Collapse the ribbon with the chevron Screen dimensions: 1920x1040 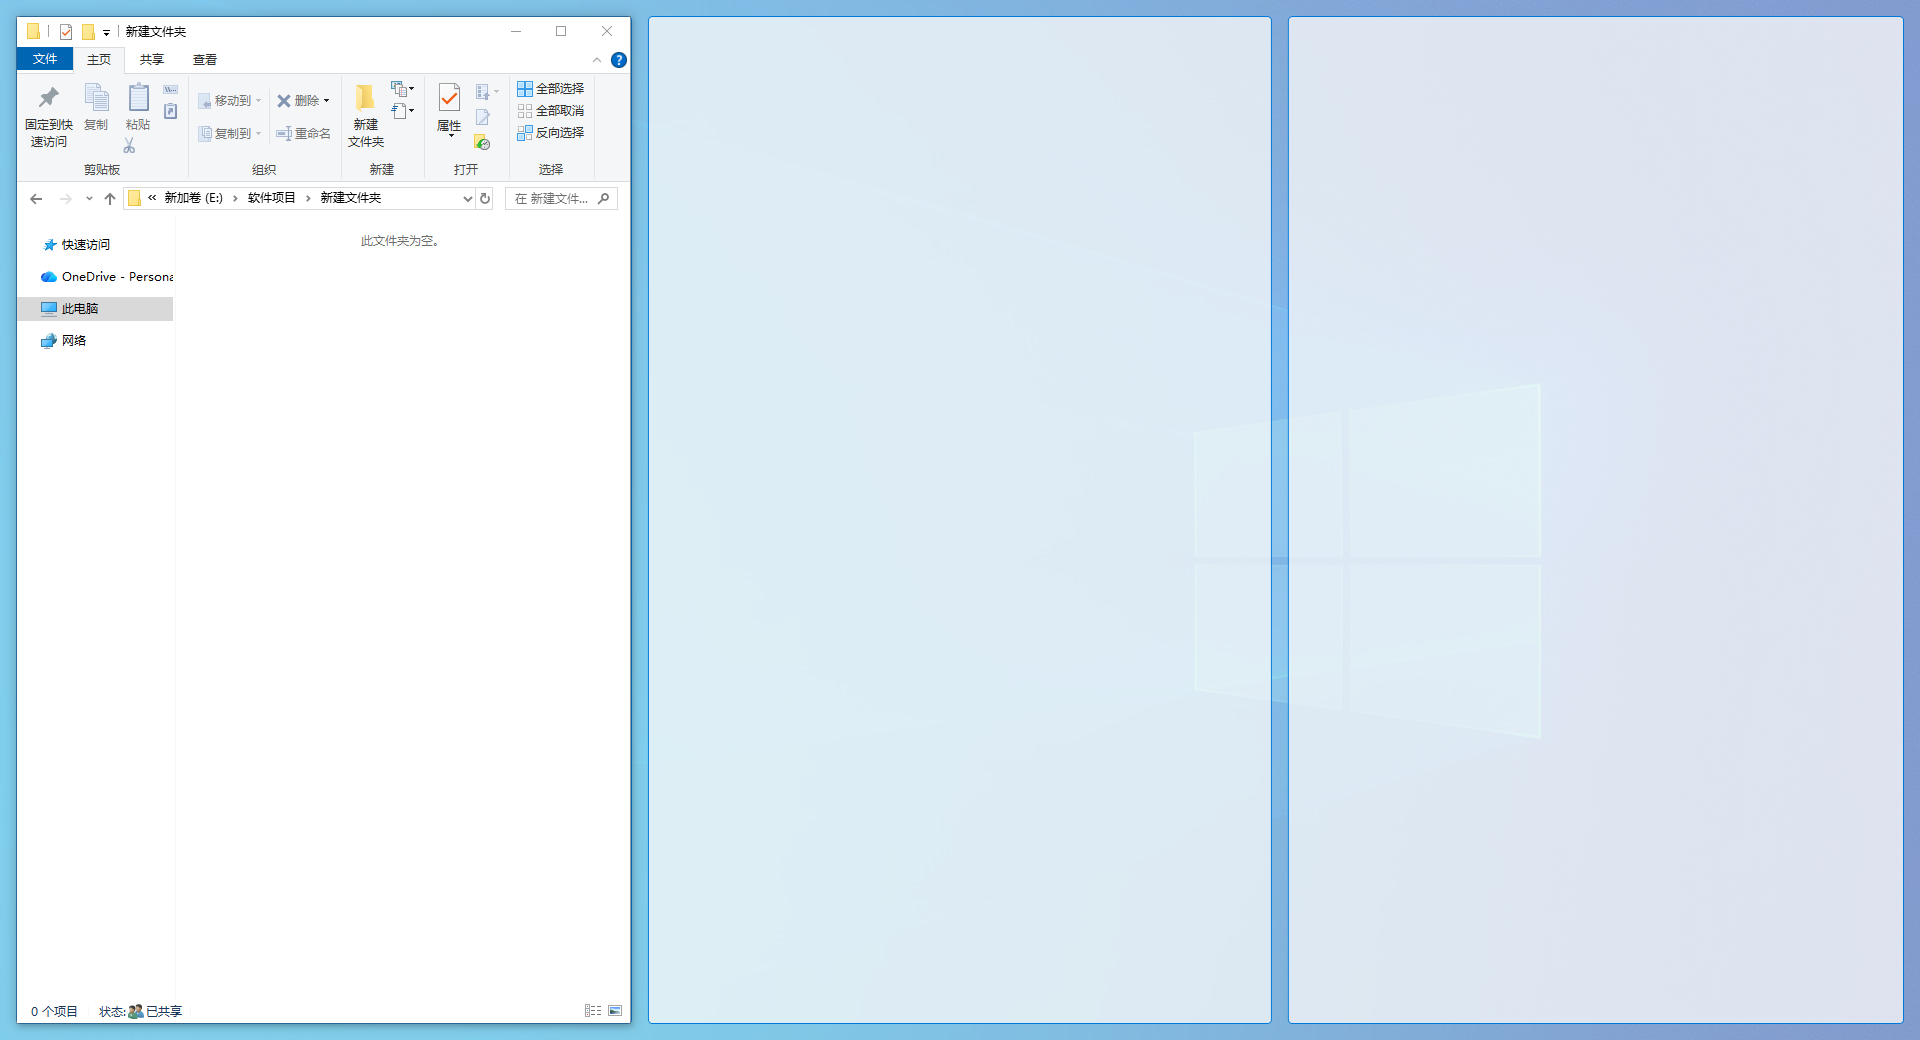tap(597, 60)
